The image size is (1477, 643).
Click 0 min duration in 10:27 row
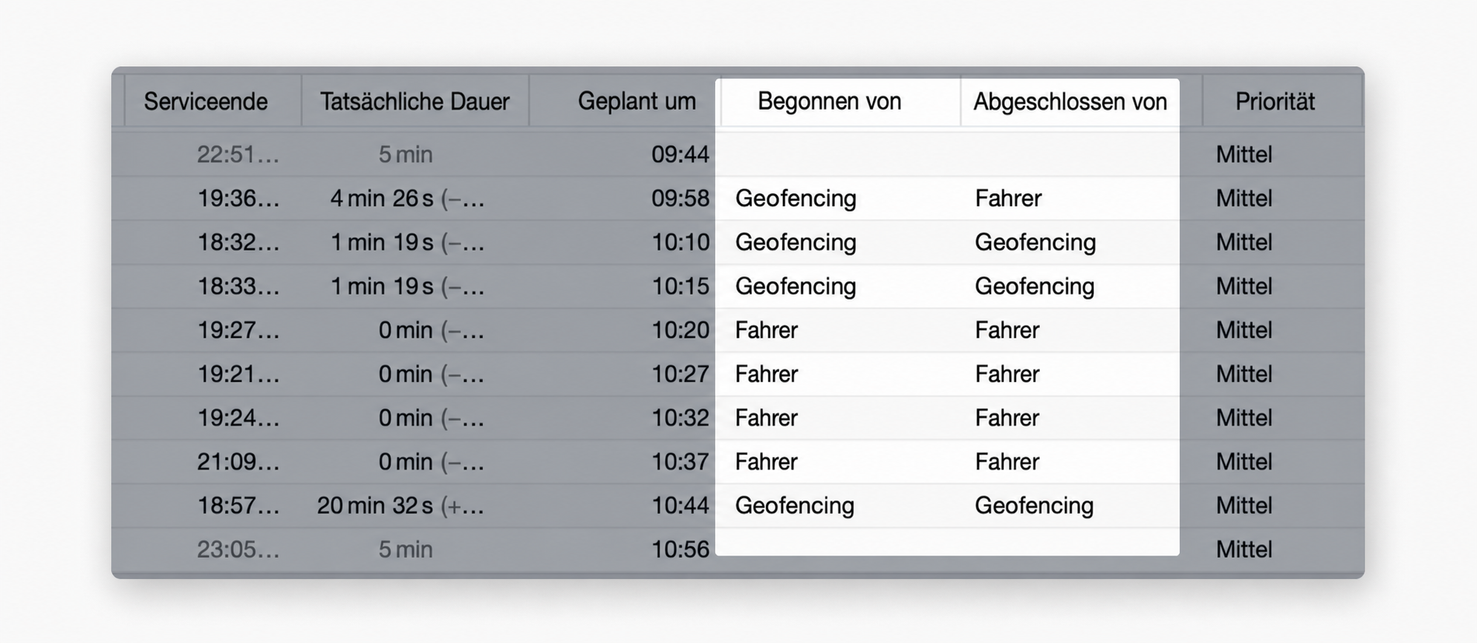[431, 374]
